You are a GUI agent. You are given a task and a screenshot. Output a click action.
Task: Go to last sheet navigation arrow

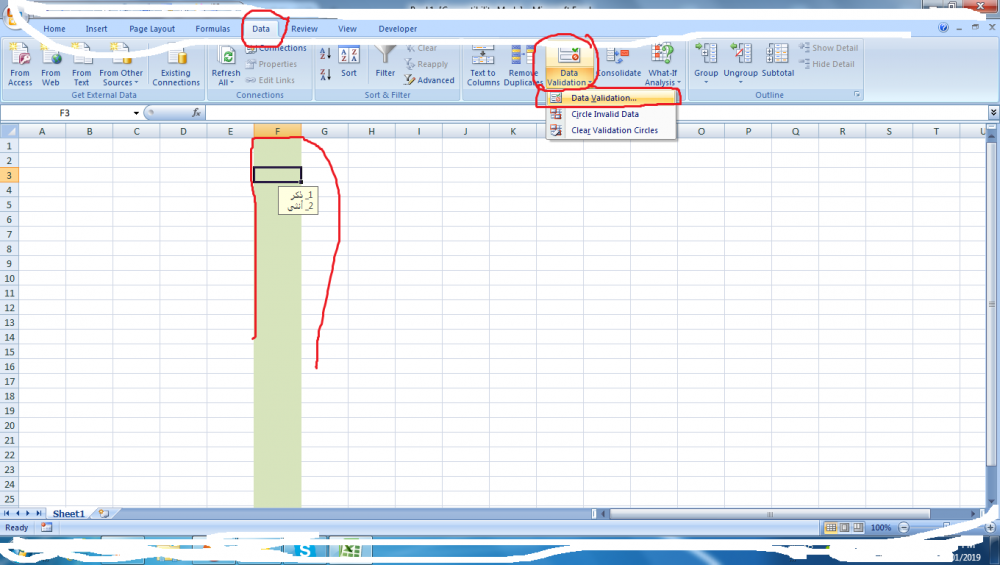(x=39, y=513)
